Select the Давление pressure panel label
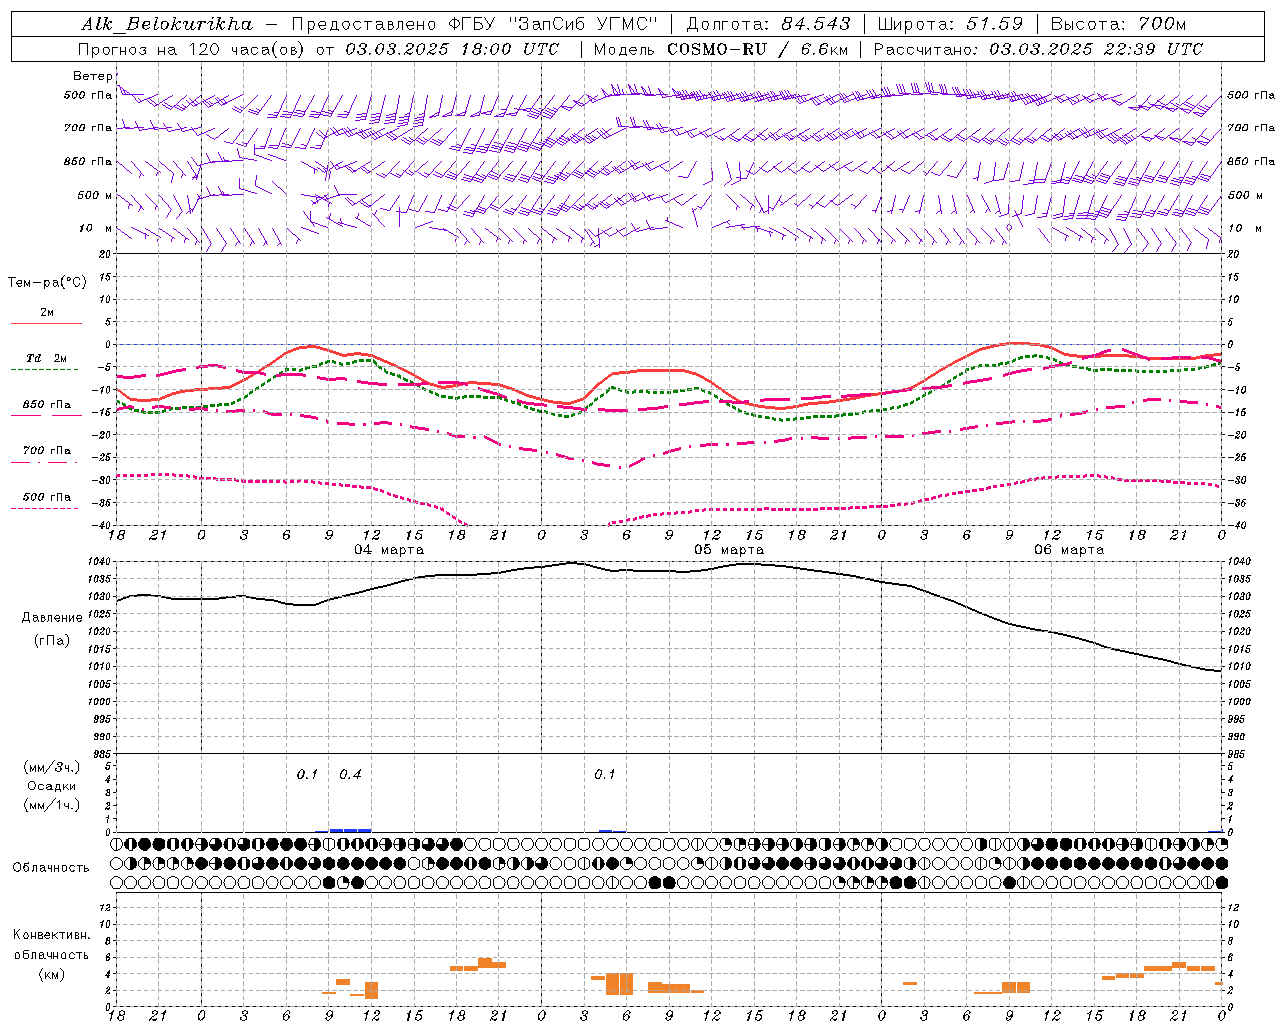 (52, 618)
